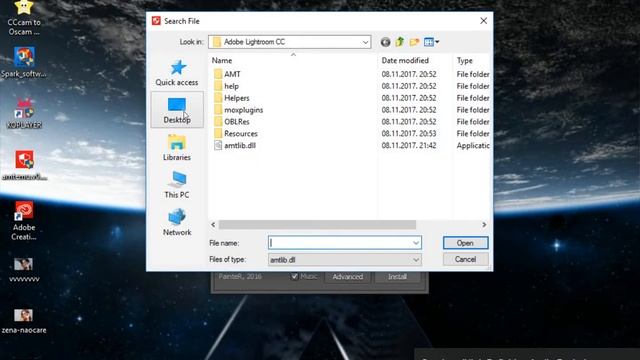Screen dimensions: 640x360
Task: Click the Open button
Action: [465, 243]
